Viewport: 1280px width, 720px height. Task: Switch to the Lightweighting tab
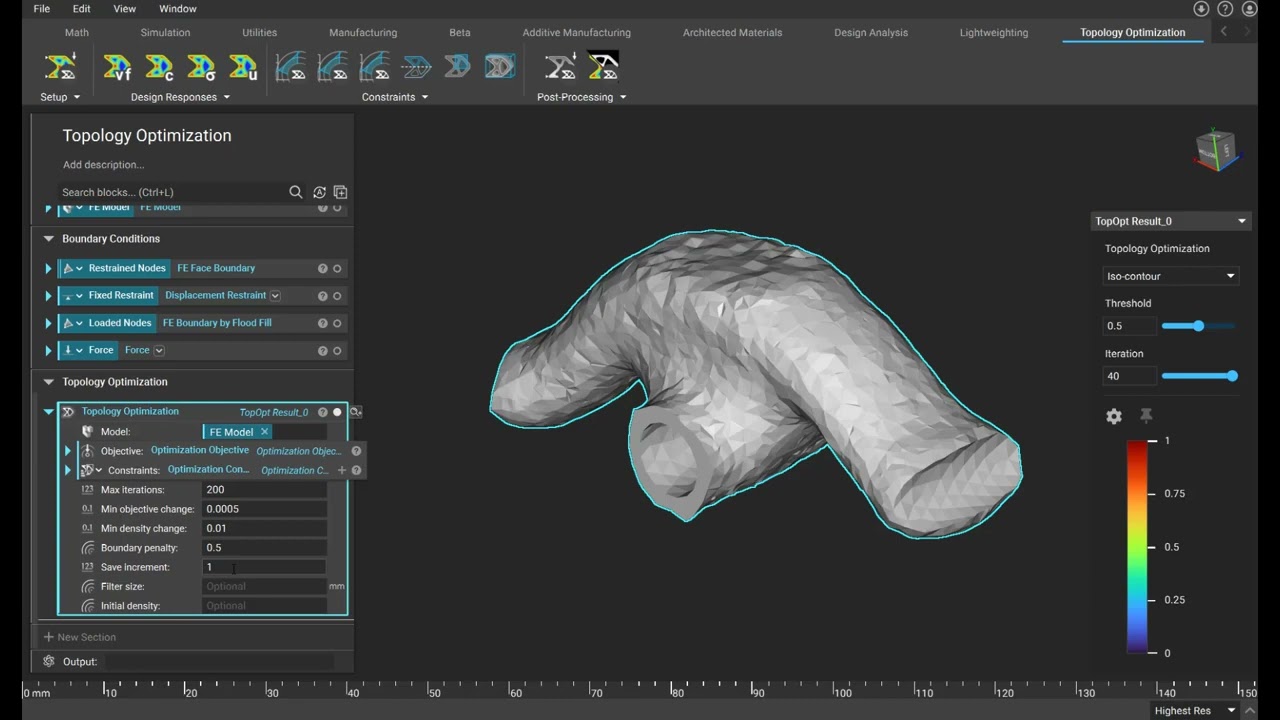click(993, 32)
